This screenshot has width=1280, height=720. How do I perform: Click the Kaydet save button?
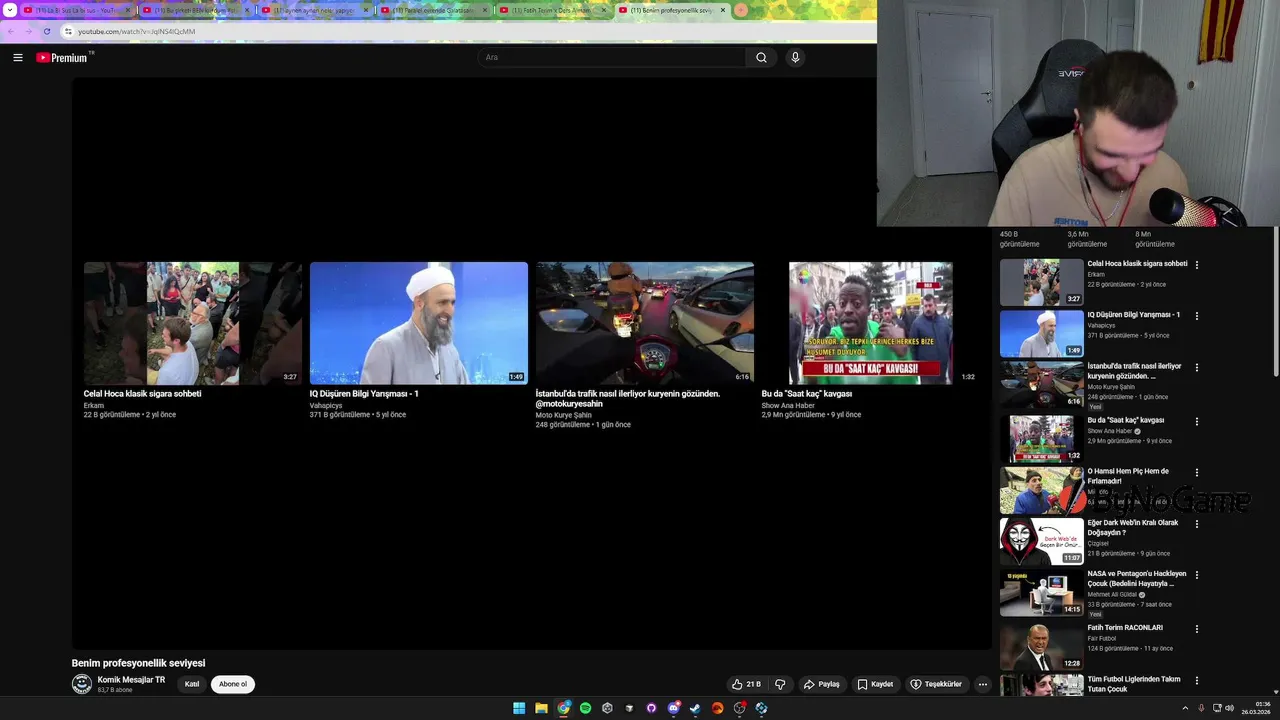tap(875, 684)
